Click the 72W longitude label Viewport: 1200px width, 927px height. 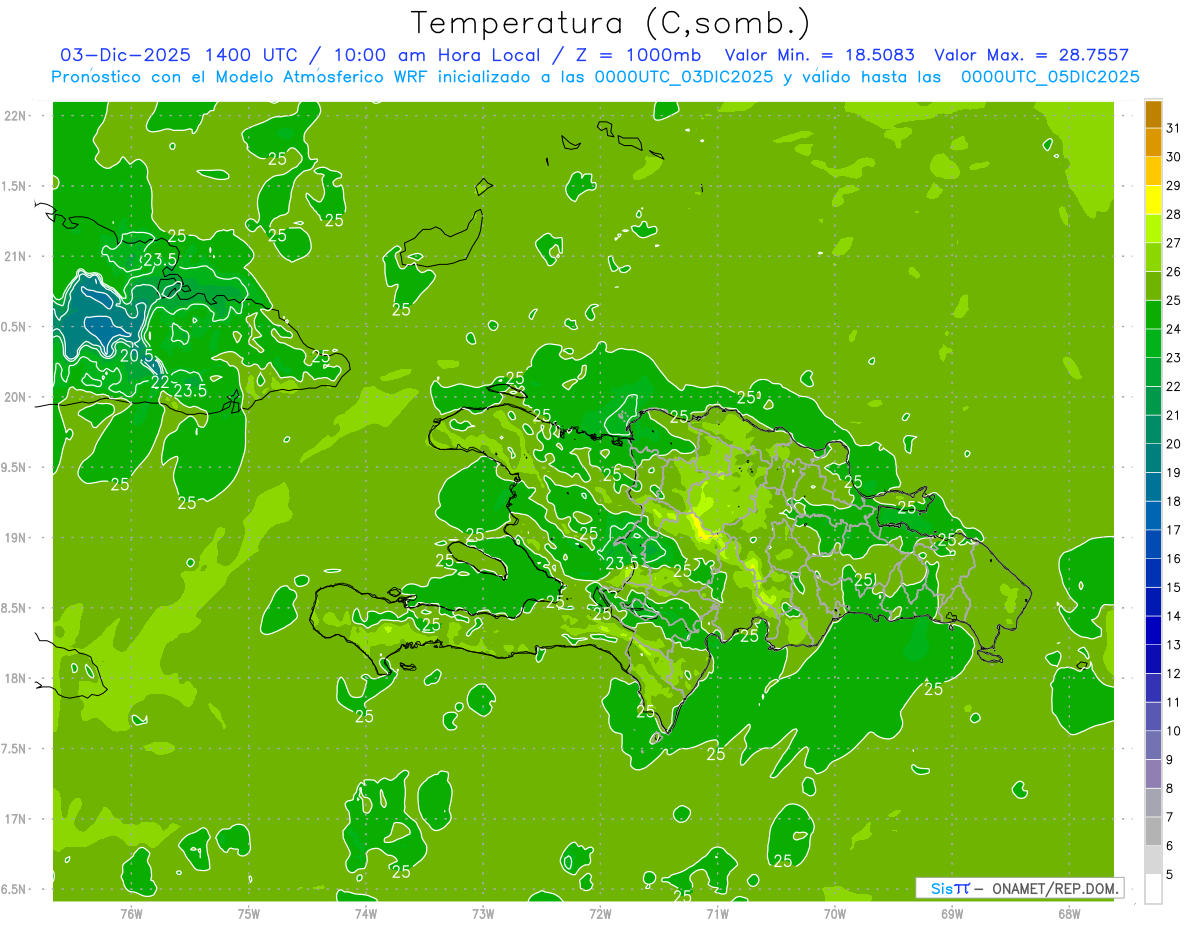pos(600,913)
